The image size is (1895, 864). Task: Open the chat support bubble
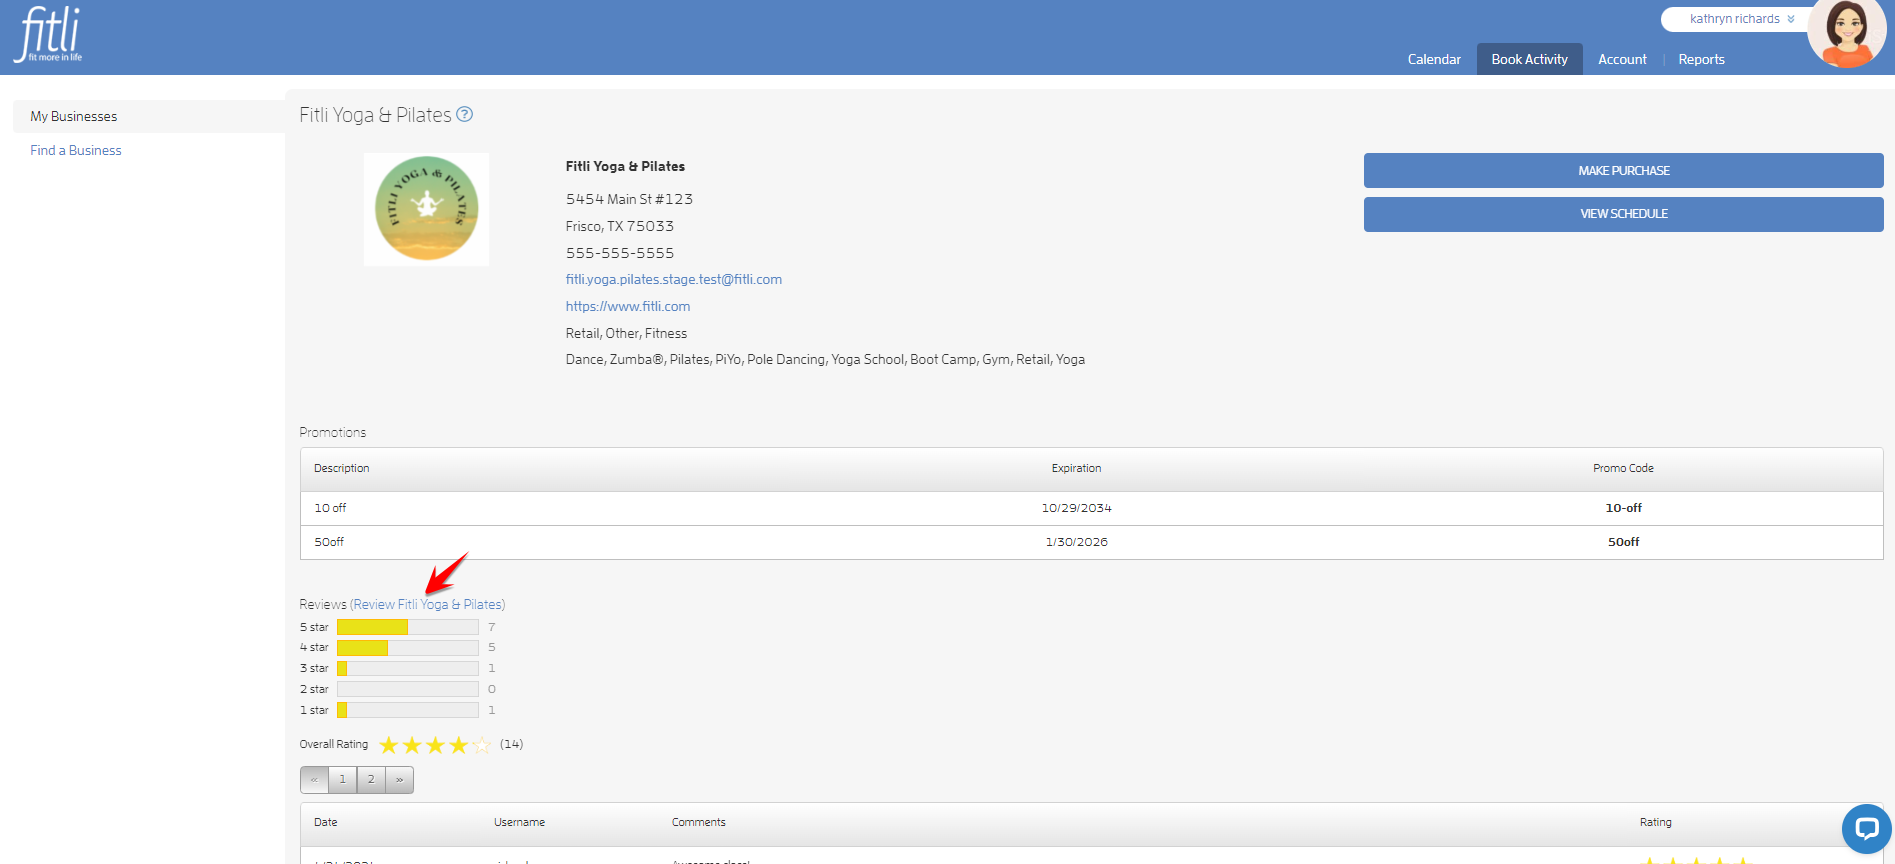pyautogui.click(x=1866, y=828)
